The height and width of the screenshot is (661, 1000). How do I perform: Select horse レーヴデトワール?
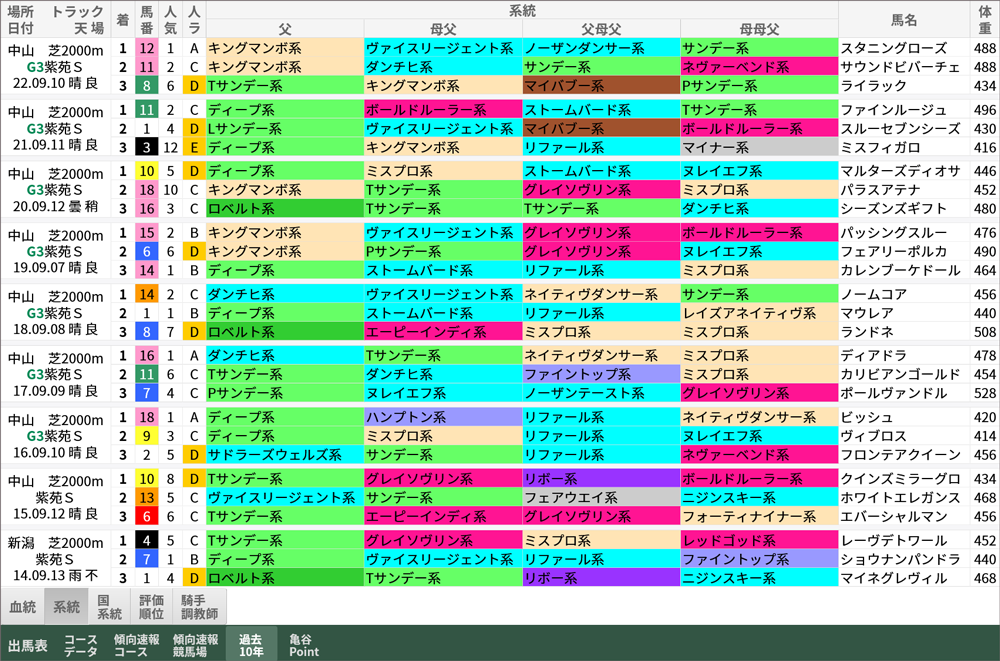pos(893,541)
